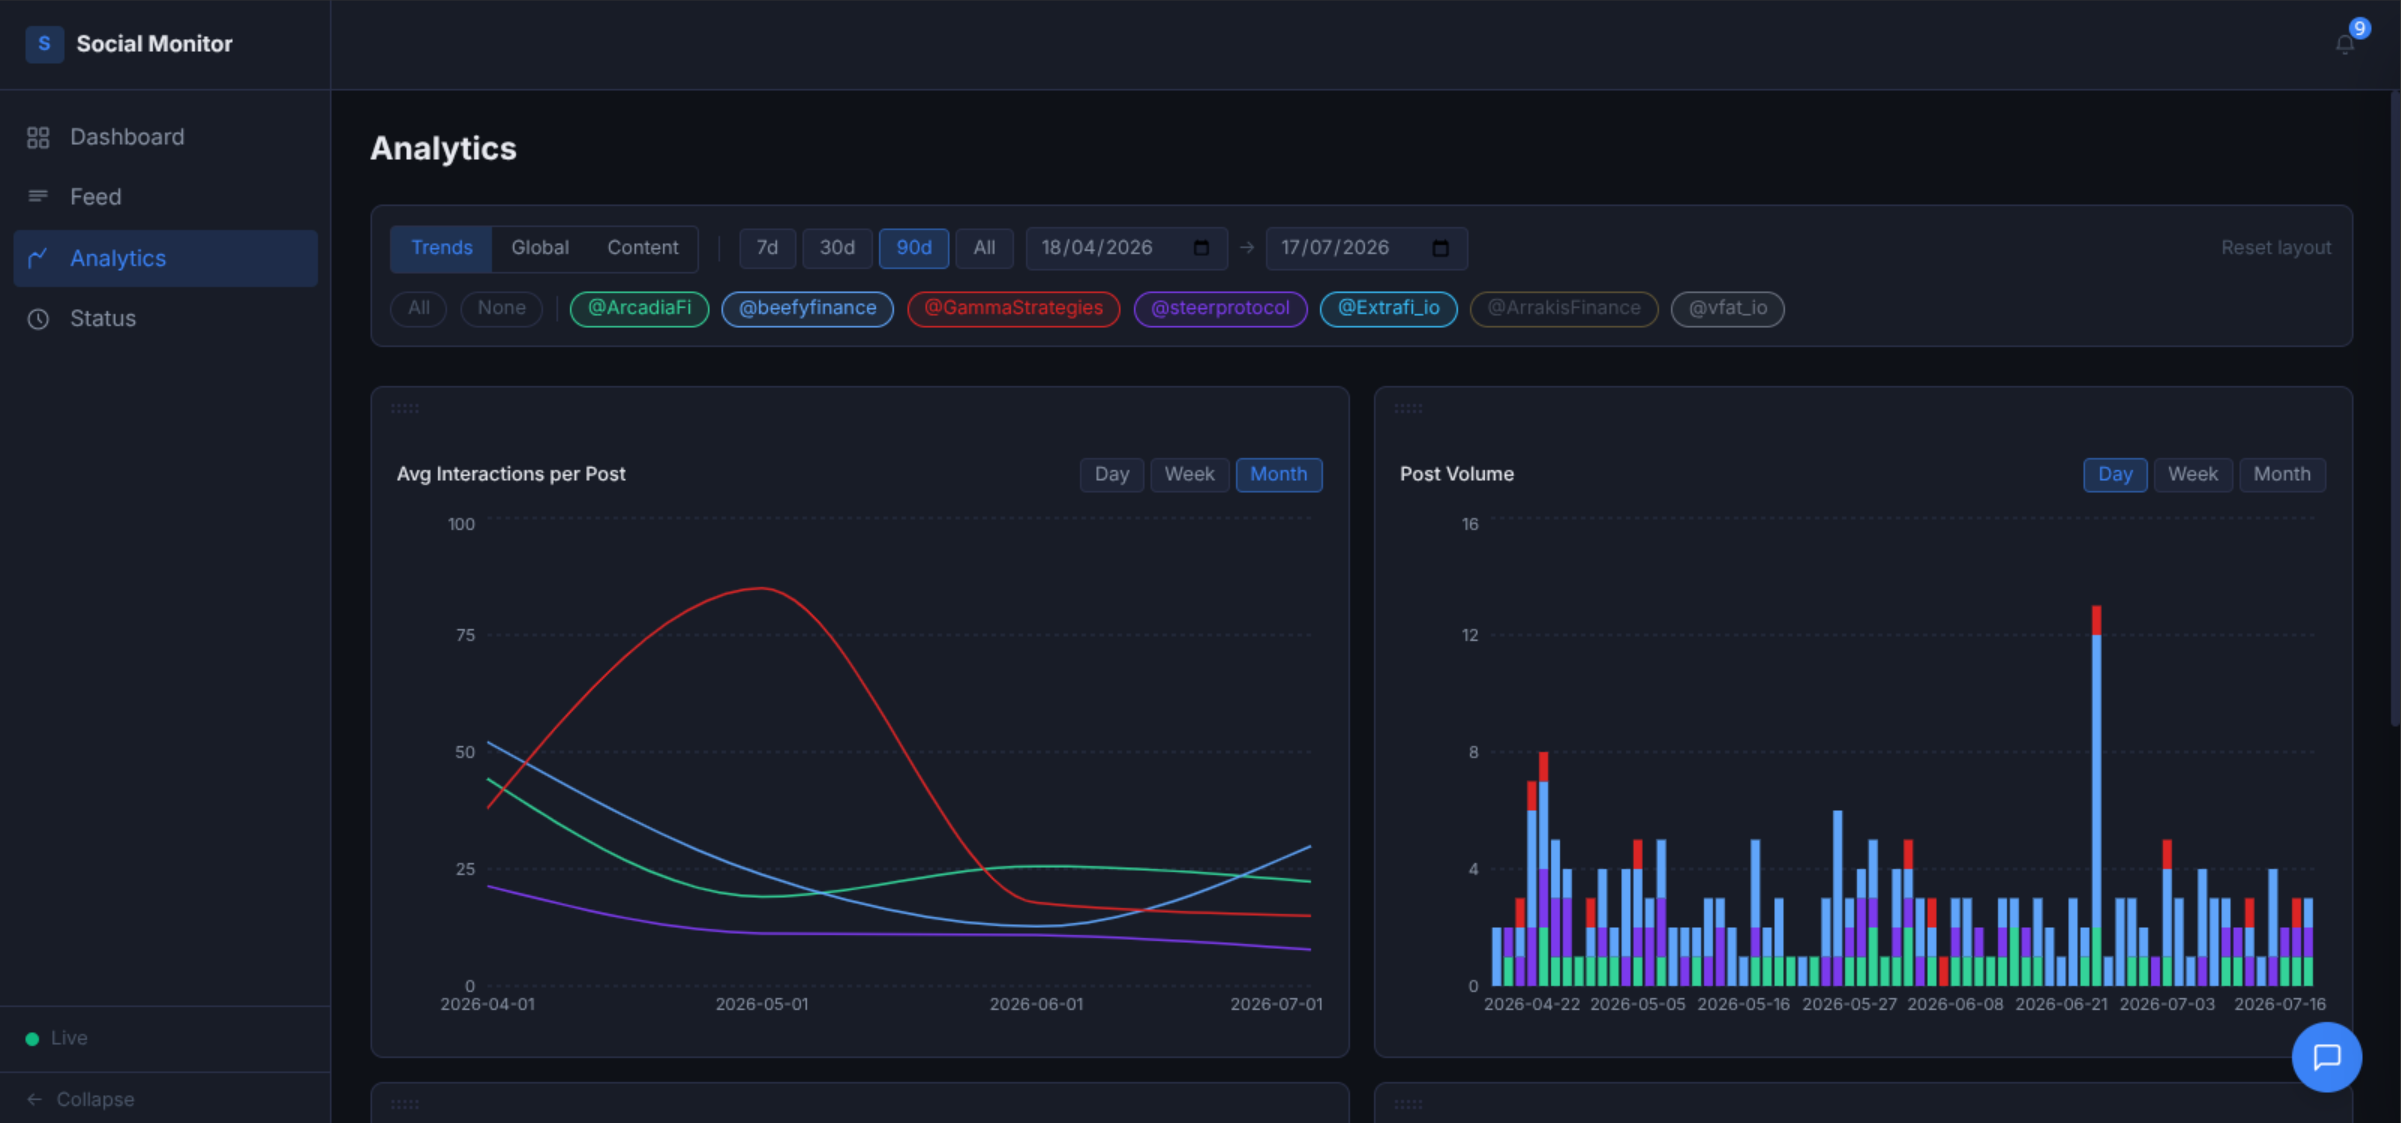Toggle the @steerprotocol account filter
The image size is (2401, 1123).
[1220, 308]
